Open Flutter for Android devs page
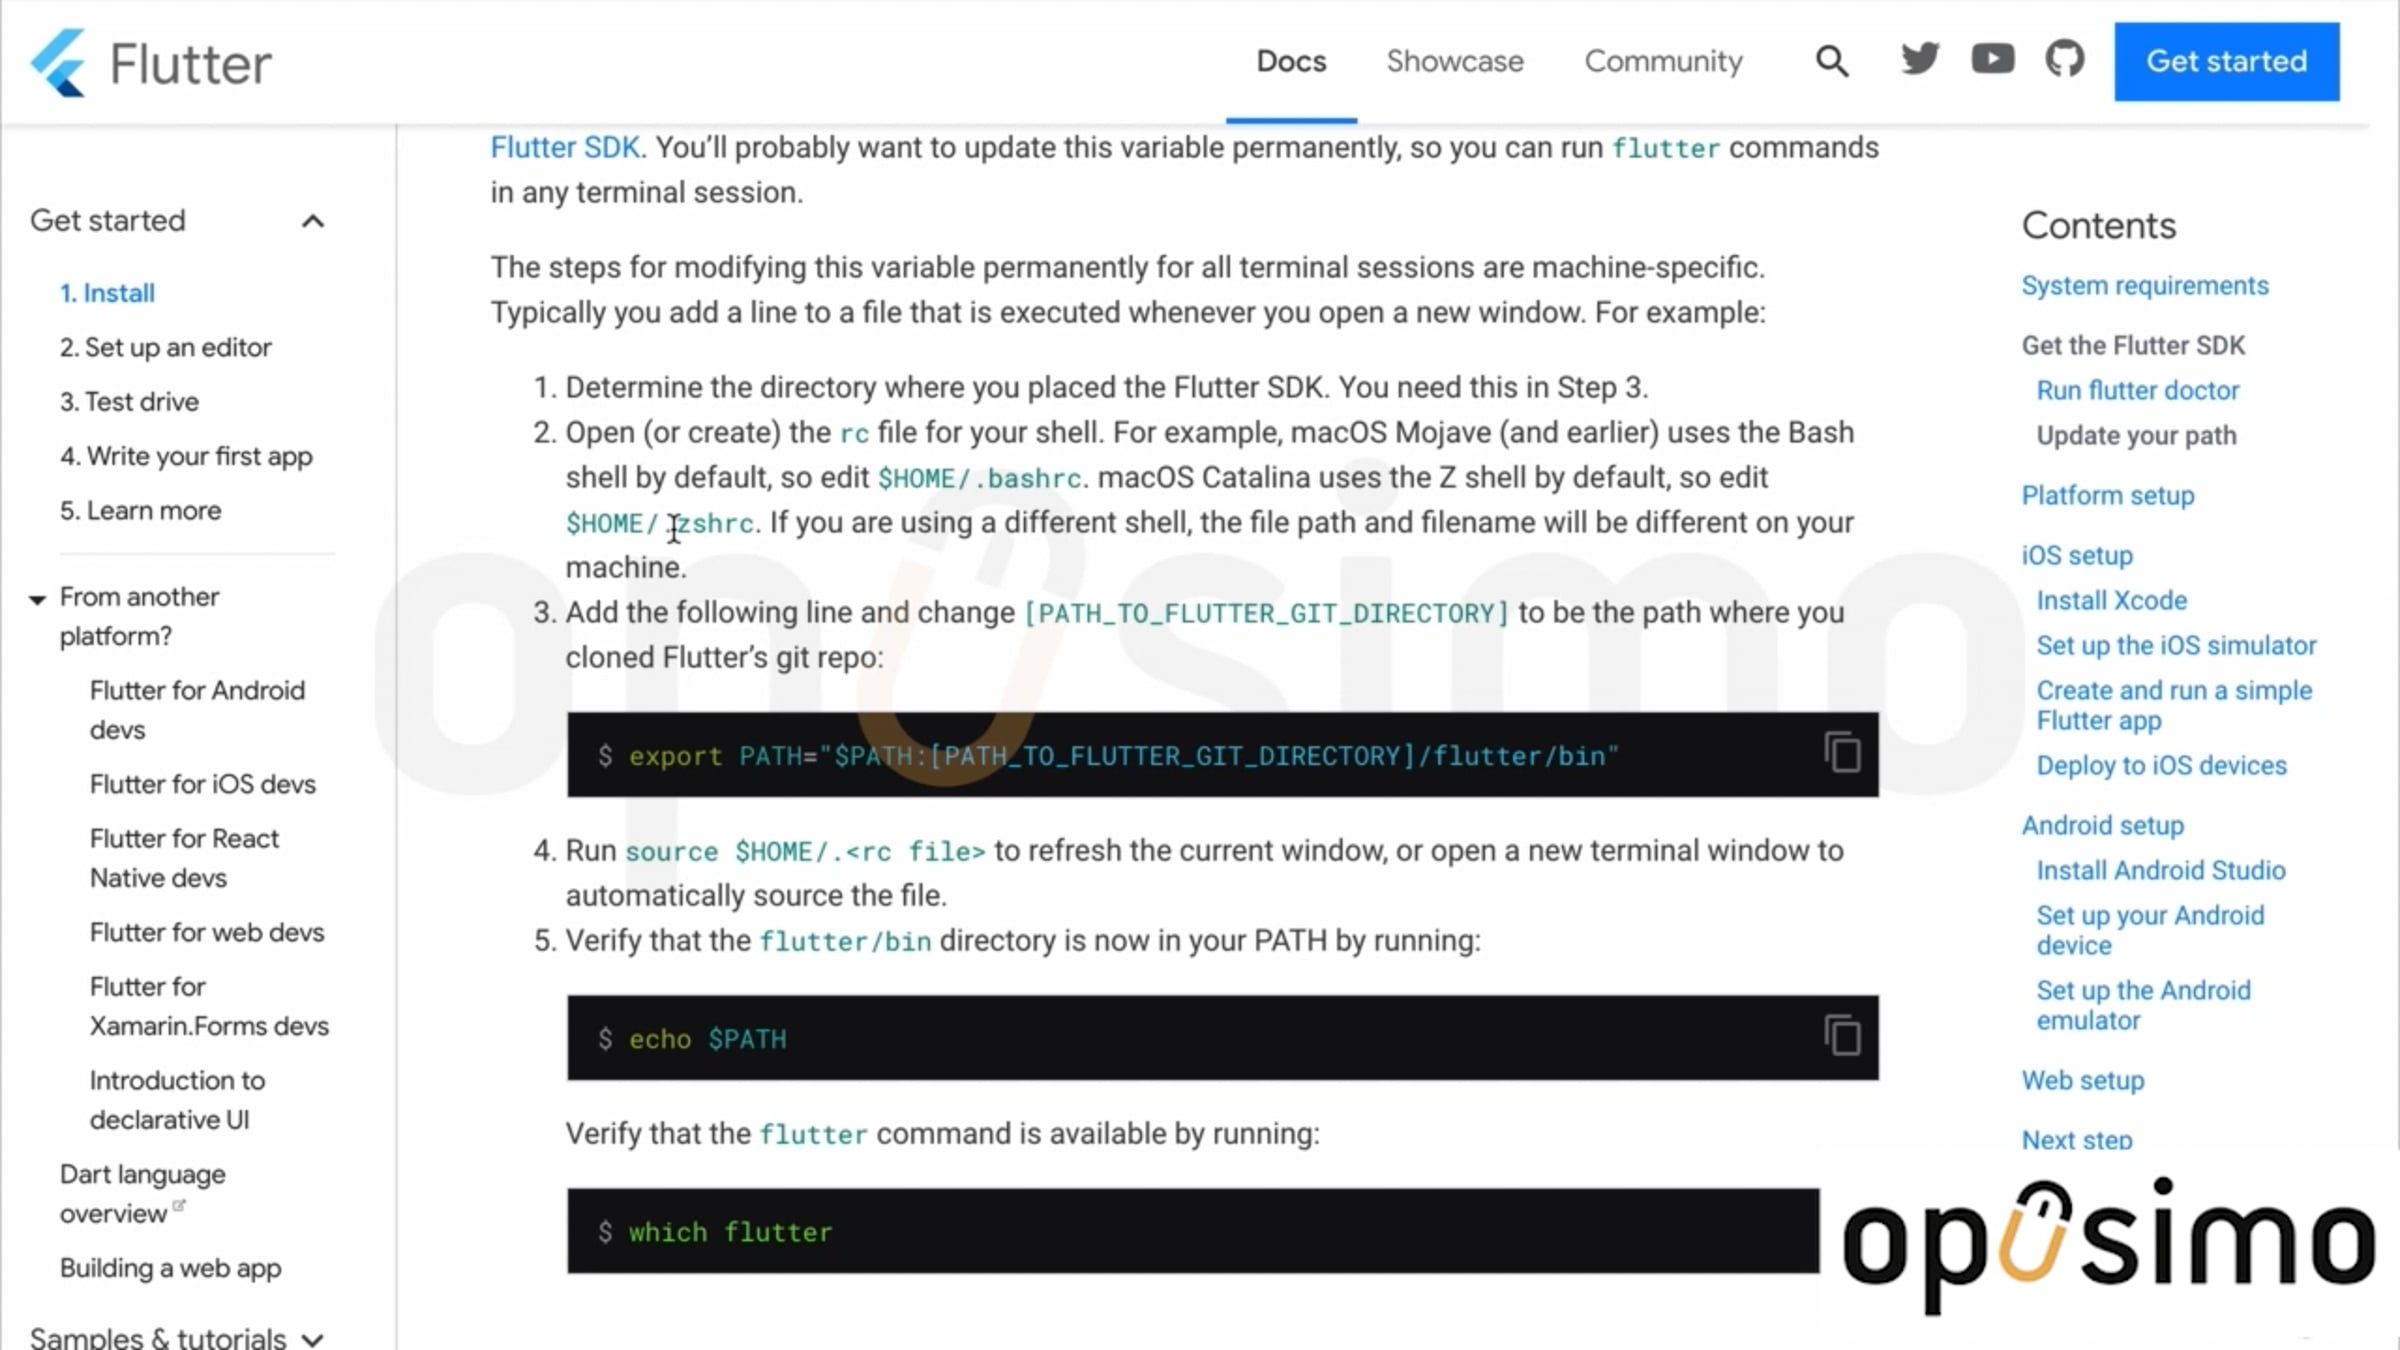This screenshot has width=2400, height=1350. point(197,709)
